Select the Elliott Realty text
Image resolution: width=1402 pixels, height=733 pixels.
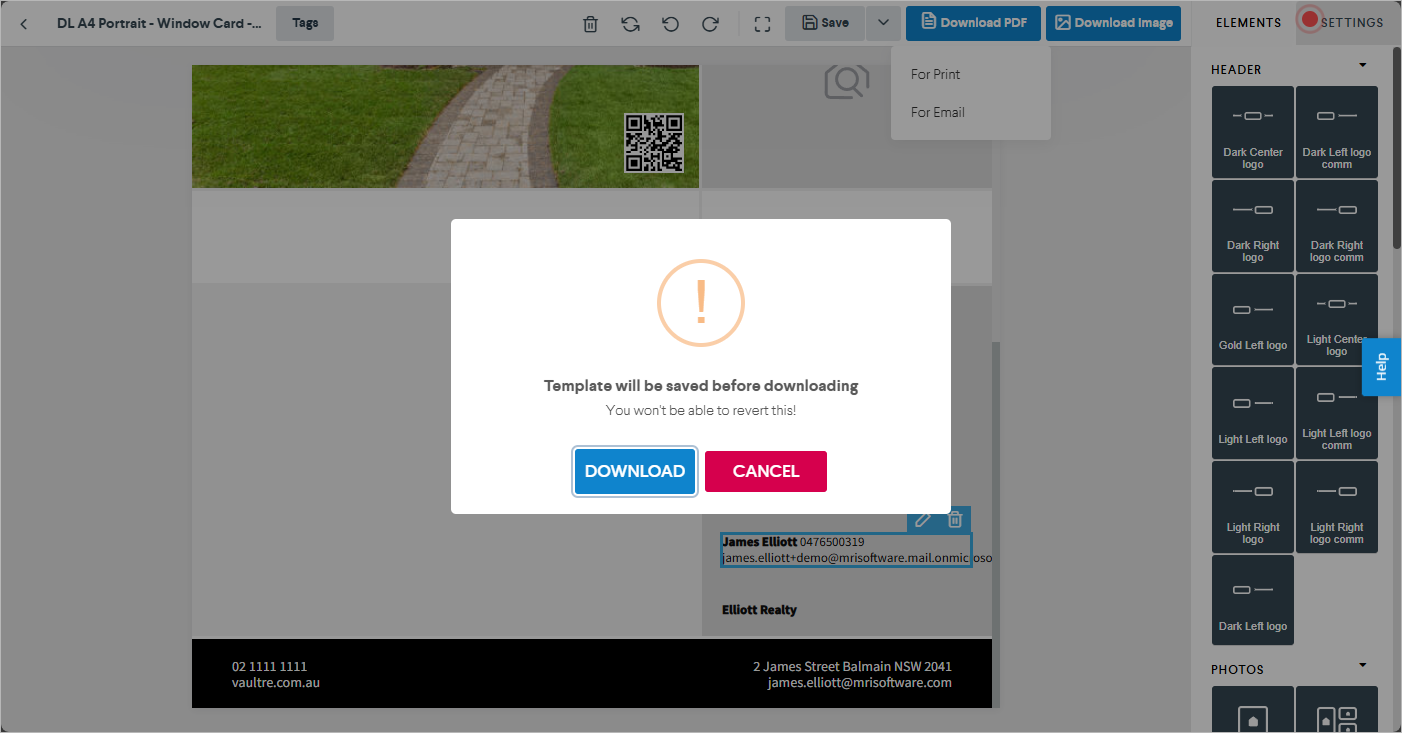tap(759, 609)
